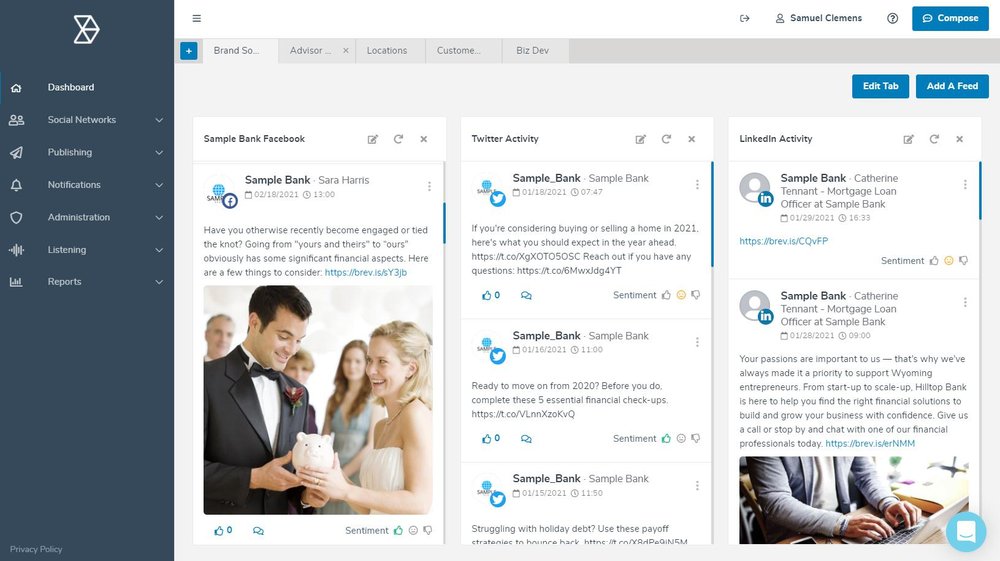
Task: Expand Reports sidebar menu
Action: [87, 282]
